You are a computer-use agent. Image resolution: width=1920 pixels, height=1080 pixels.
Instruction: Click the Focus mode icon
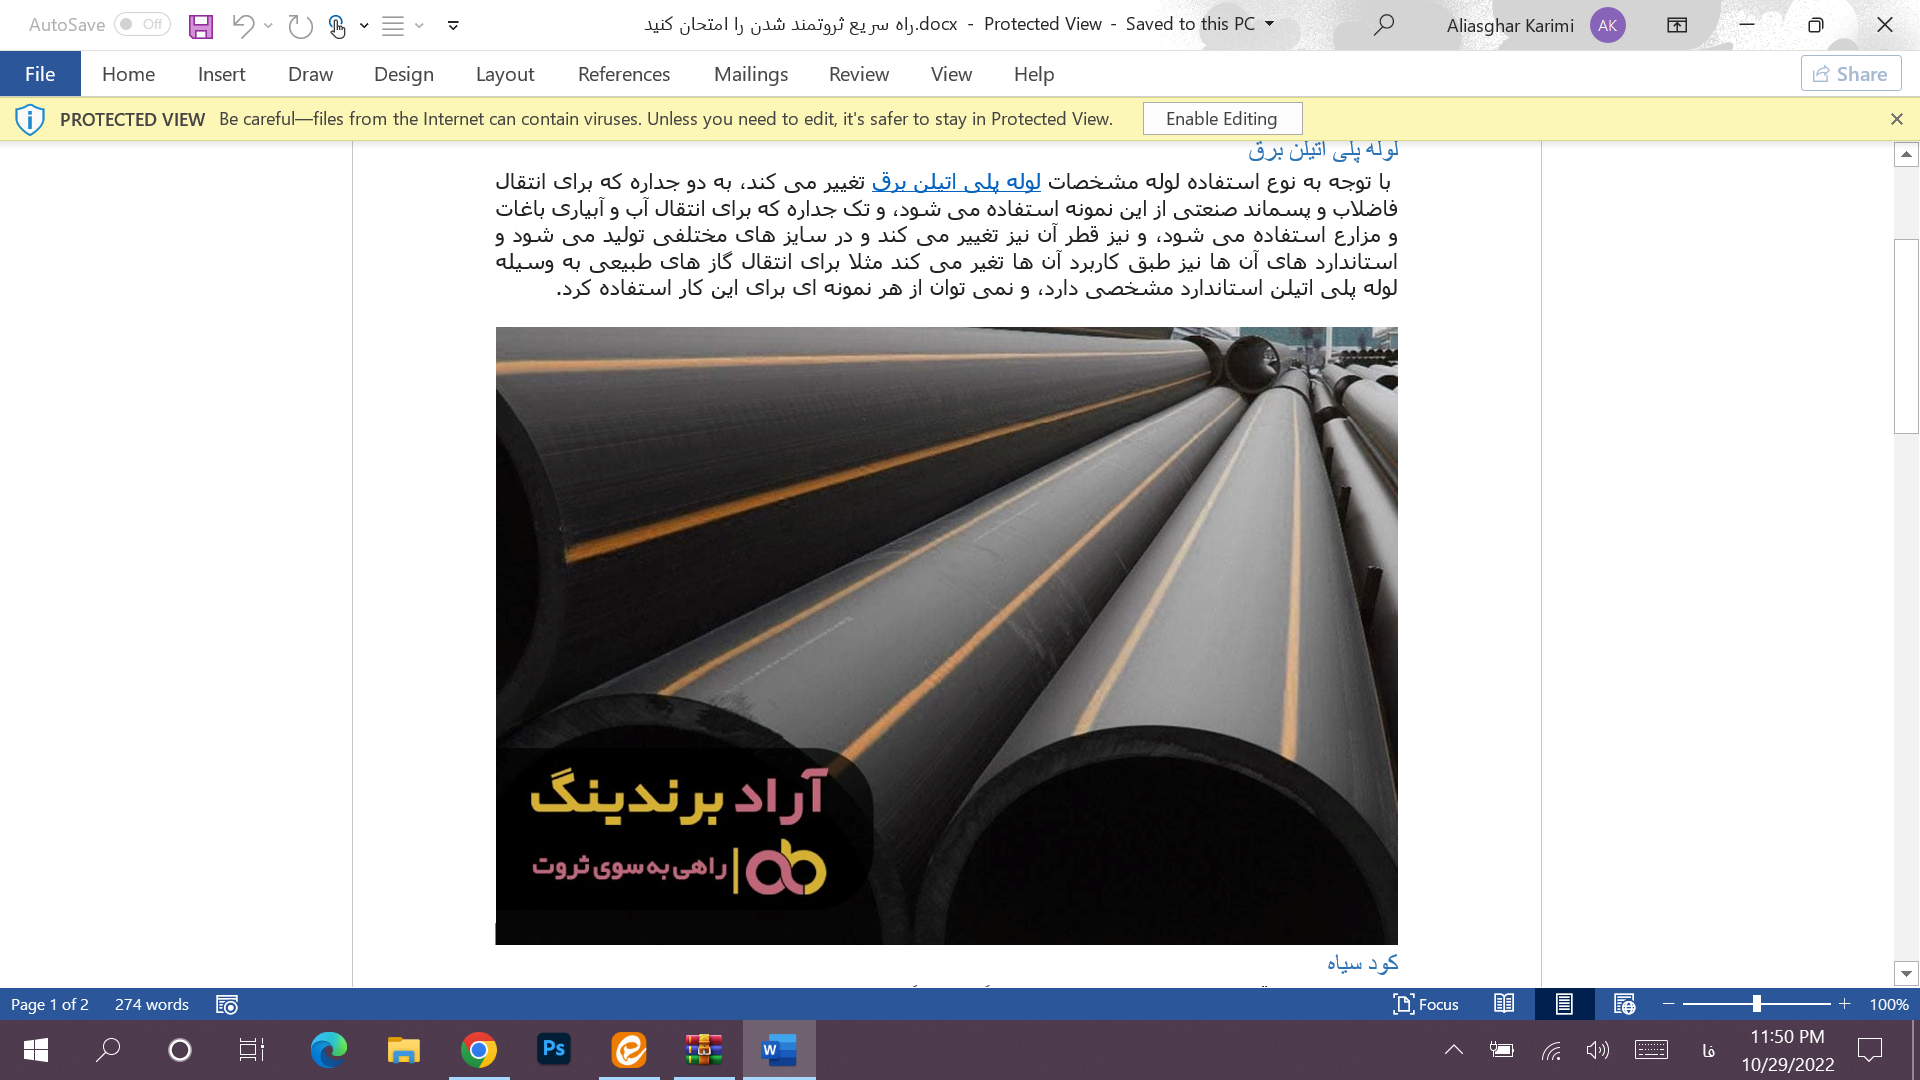point(1425,1004)
